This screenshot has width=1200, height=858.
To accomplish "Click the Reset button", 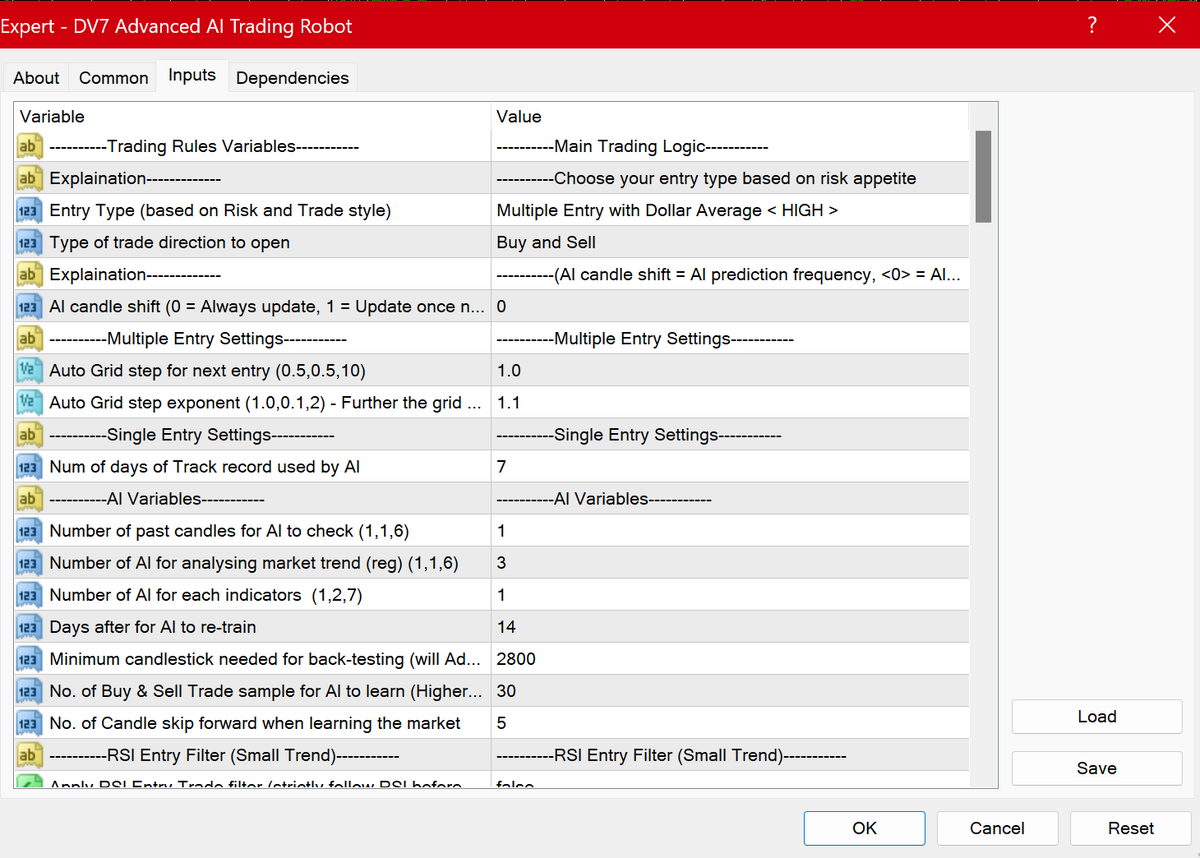I will click(1130, 828).
